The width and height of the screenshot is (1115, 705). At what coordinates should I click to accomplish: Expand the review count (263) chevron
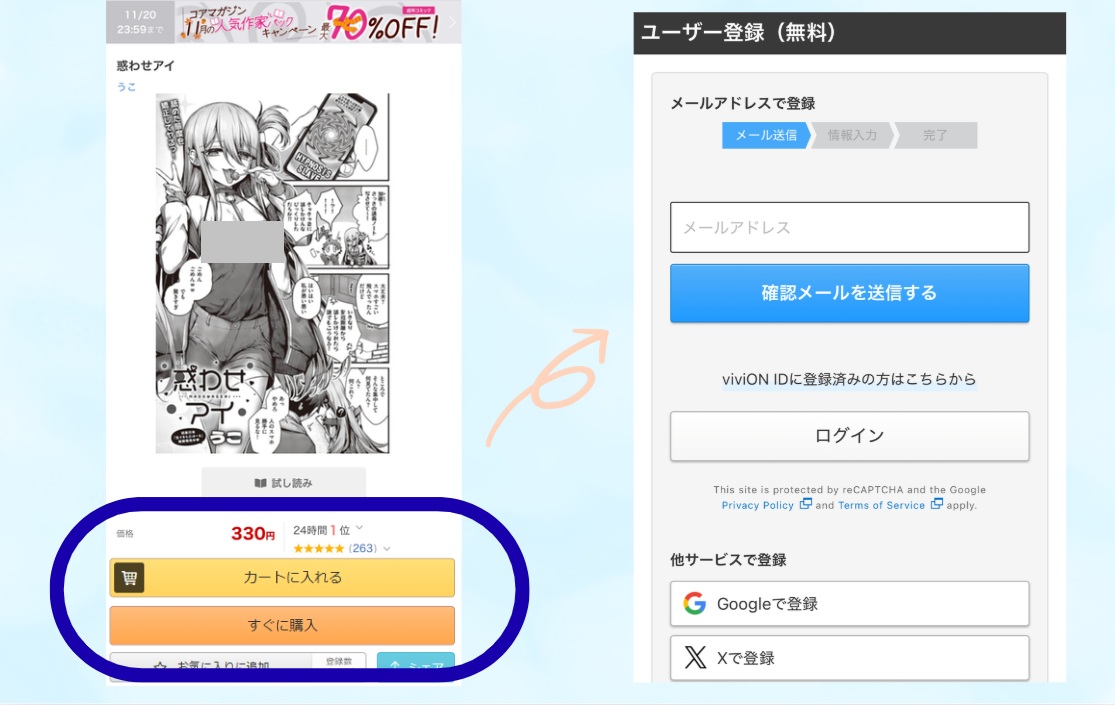tap(387, 548)
